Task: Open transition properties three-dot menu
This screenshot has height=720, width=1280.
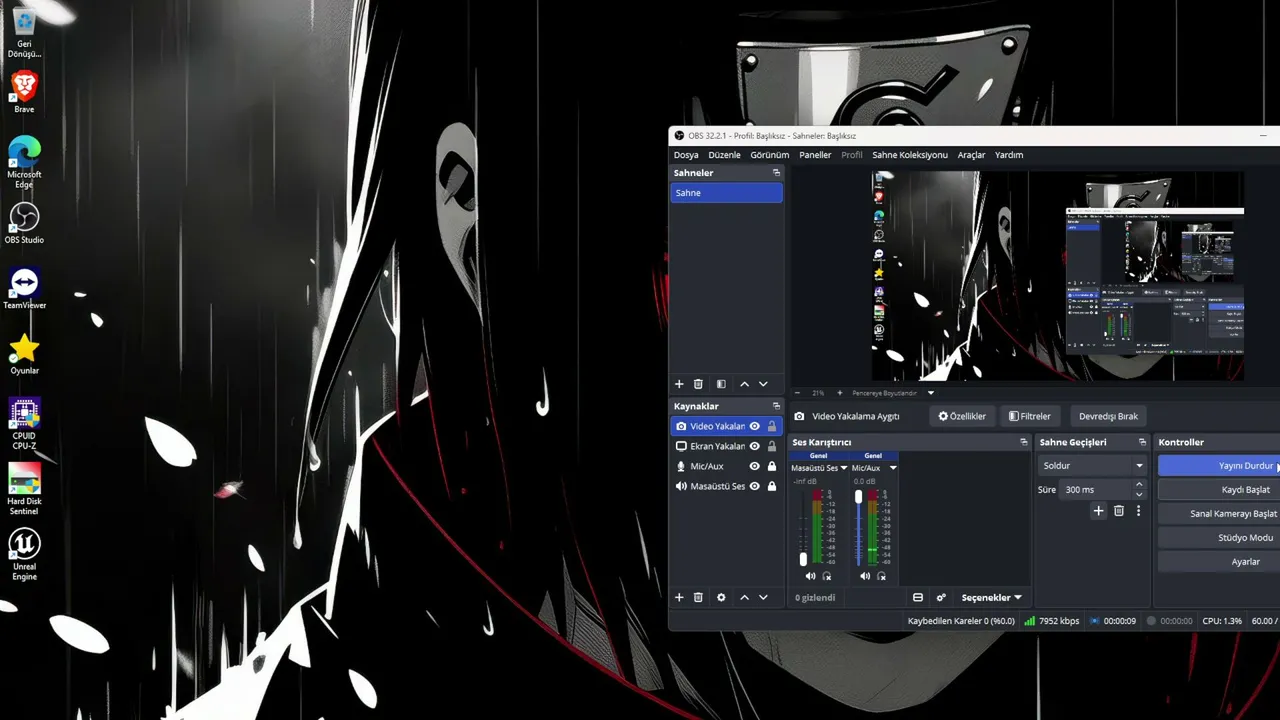Action: pos(1138,511)
